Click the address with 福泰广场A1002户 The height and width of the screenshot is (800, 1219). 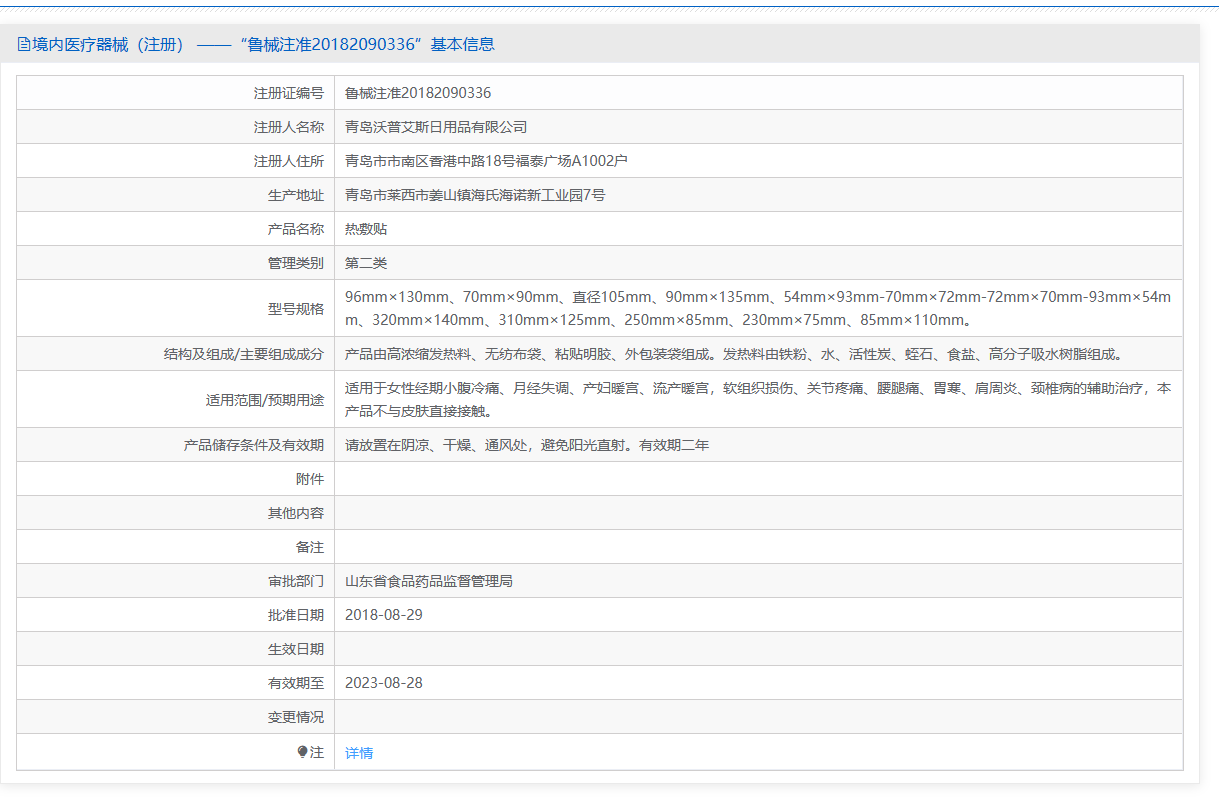(486, 161)
